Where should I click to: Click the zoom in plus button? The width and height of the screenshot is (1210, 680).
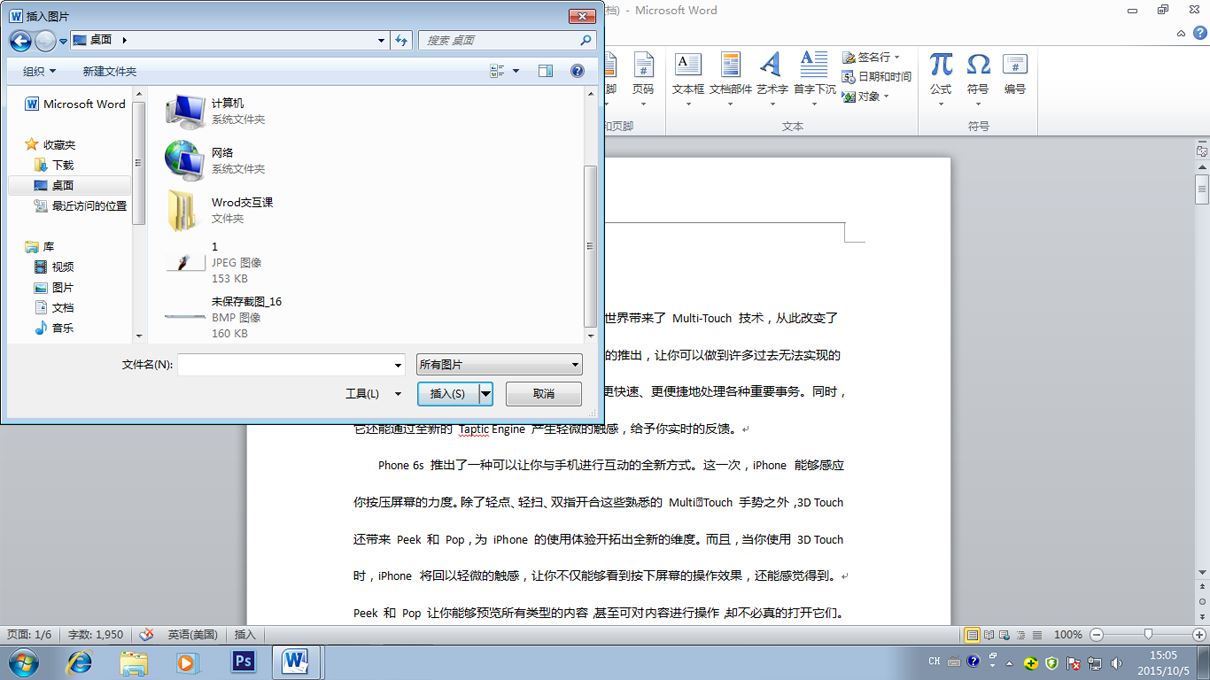(x=1198, y=634)
